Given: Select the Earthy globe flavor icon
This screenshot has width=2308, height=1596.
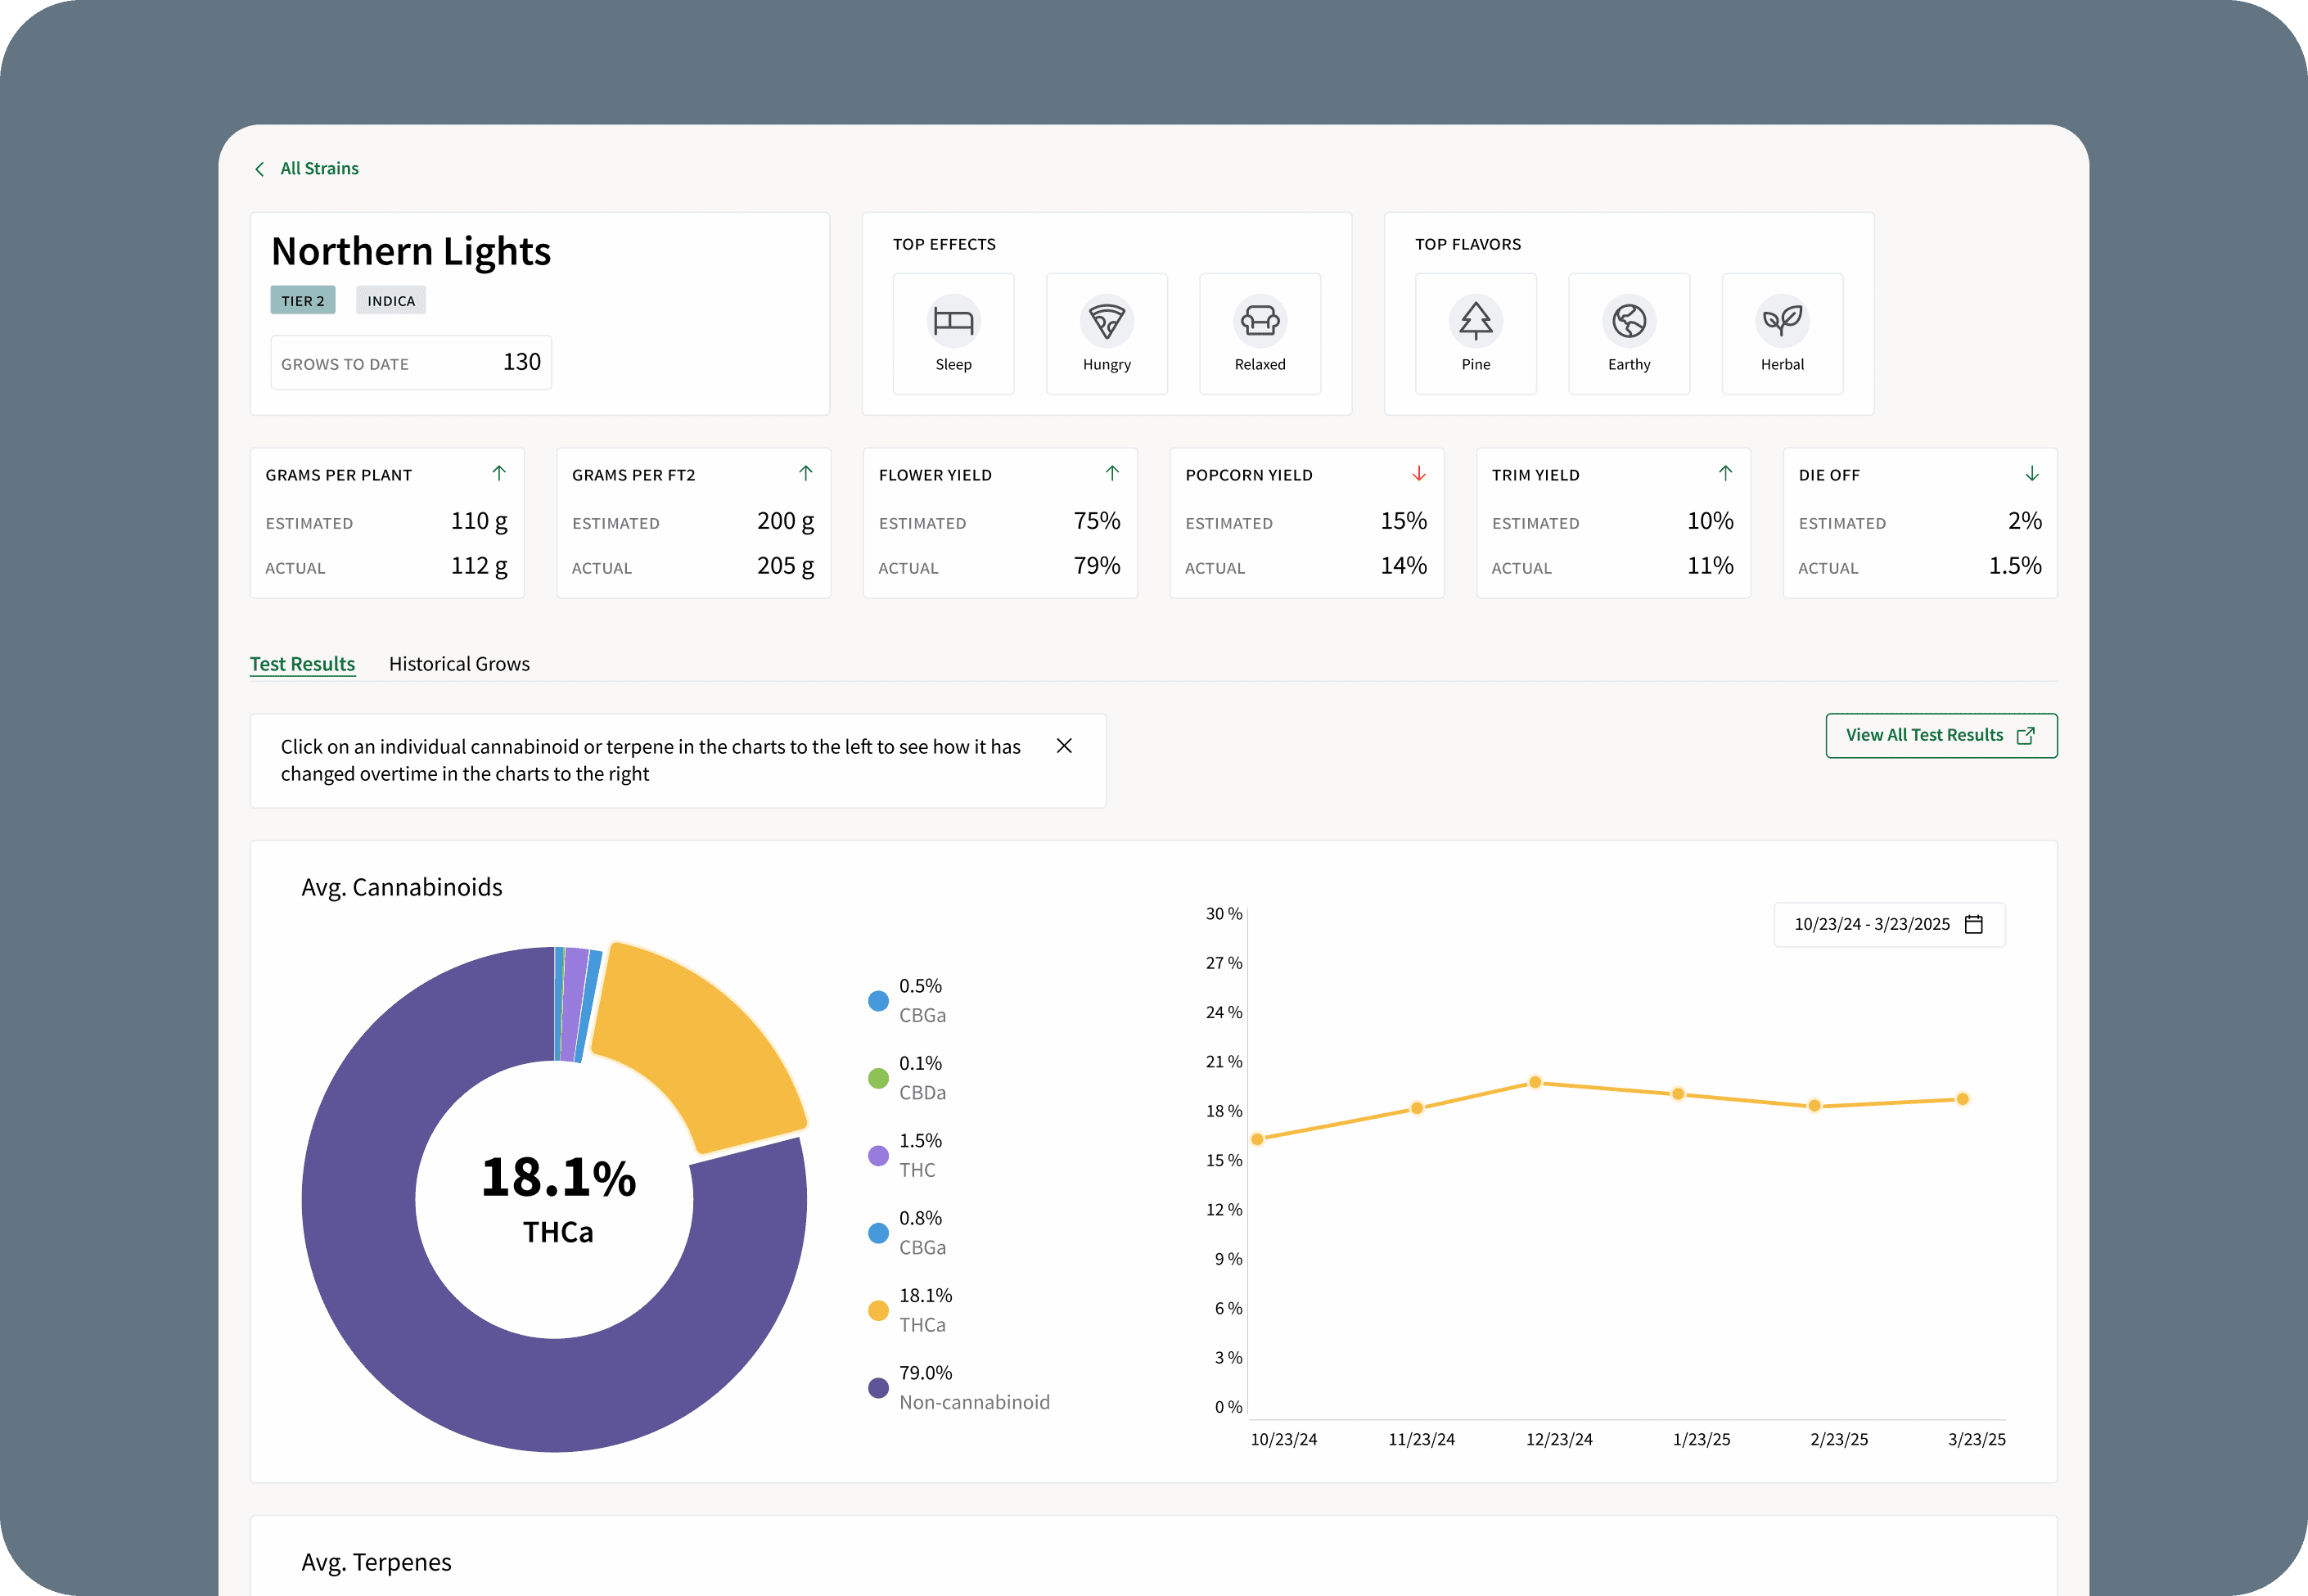Looking at the screenshot, I should (1629, 321).
